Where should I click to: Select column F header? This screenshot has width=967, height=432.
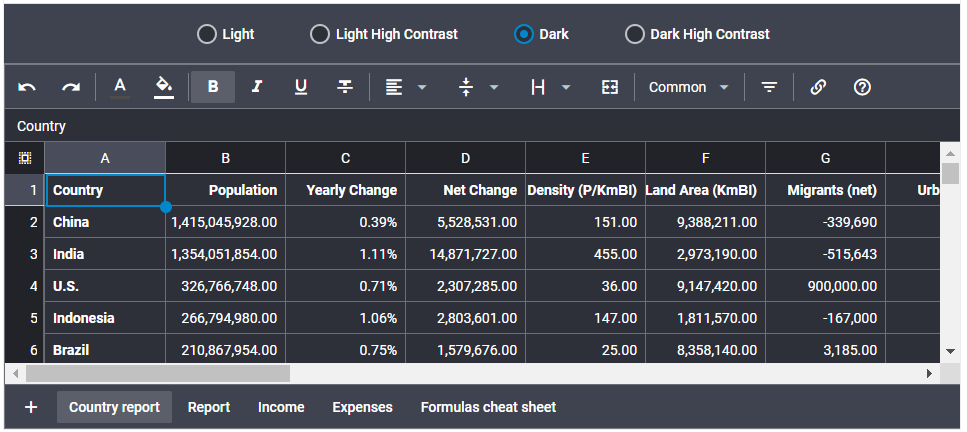706,158
